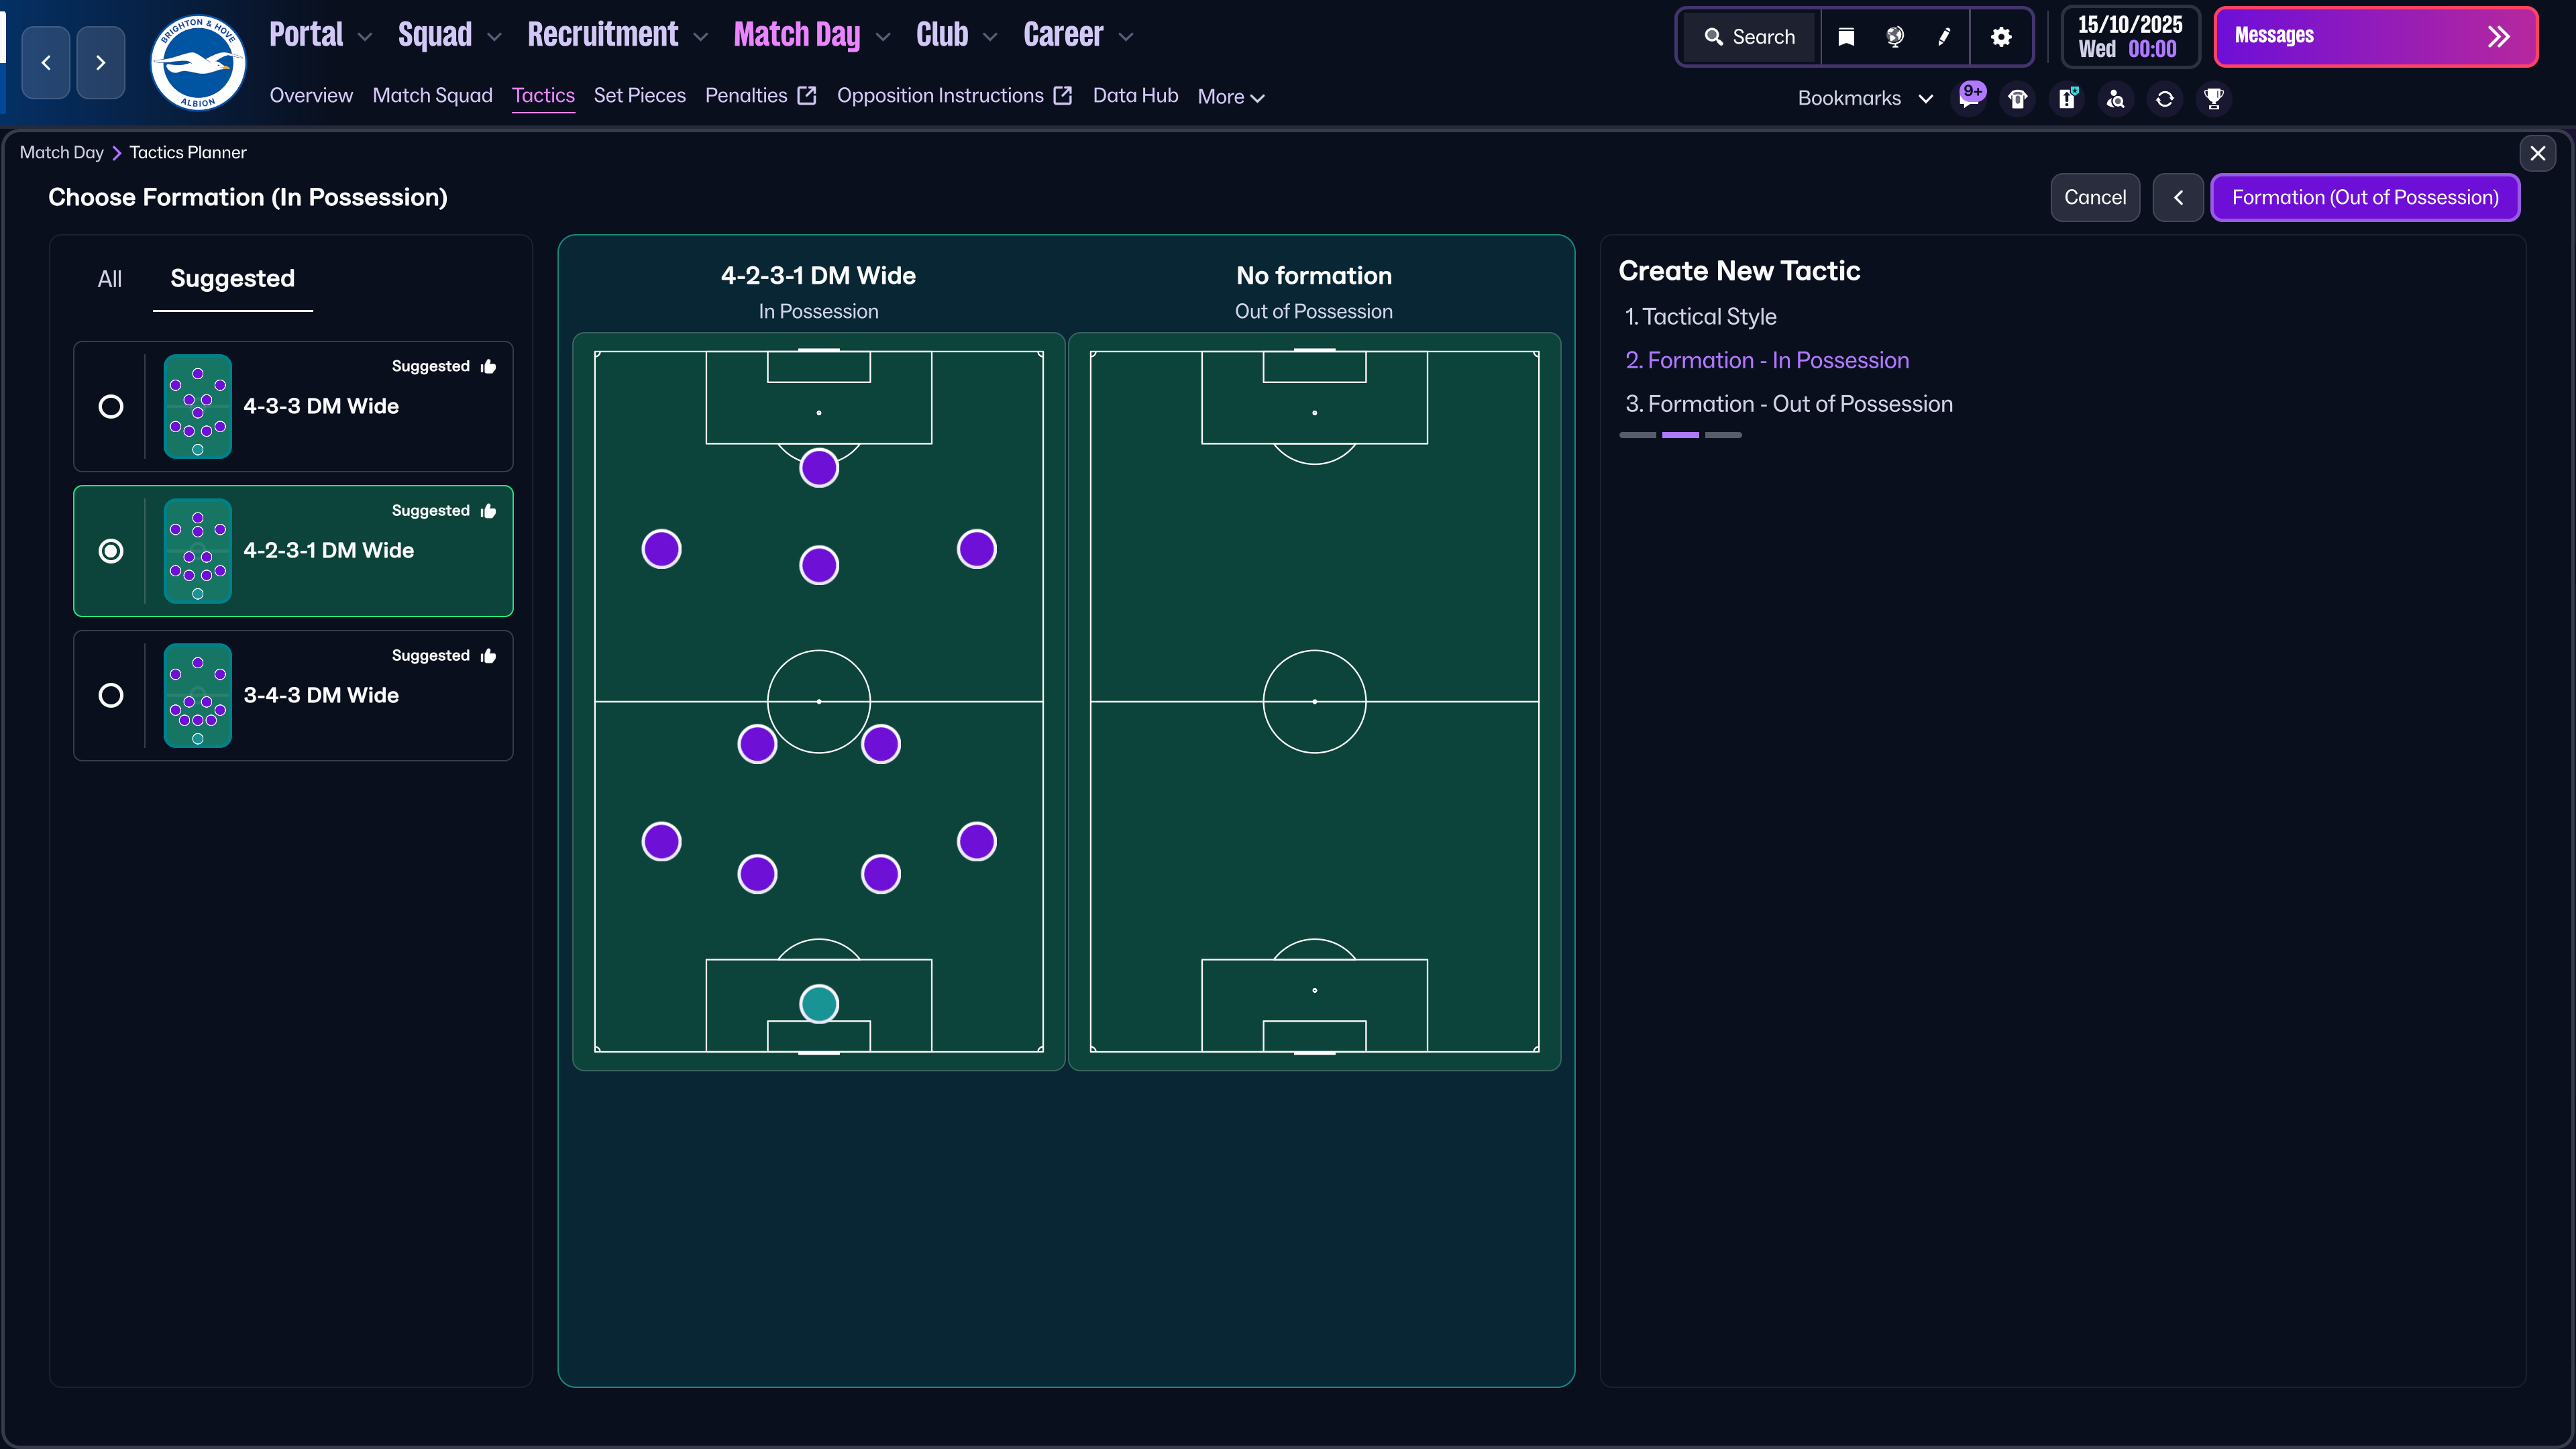Open the chat inbox with 9+ badge
This screenshot has width=2576, height=1449.
(1969, 98)
